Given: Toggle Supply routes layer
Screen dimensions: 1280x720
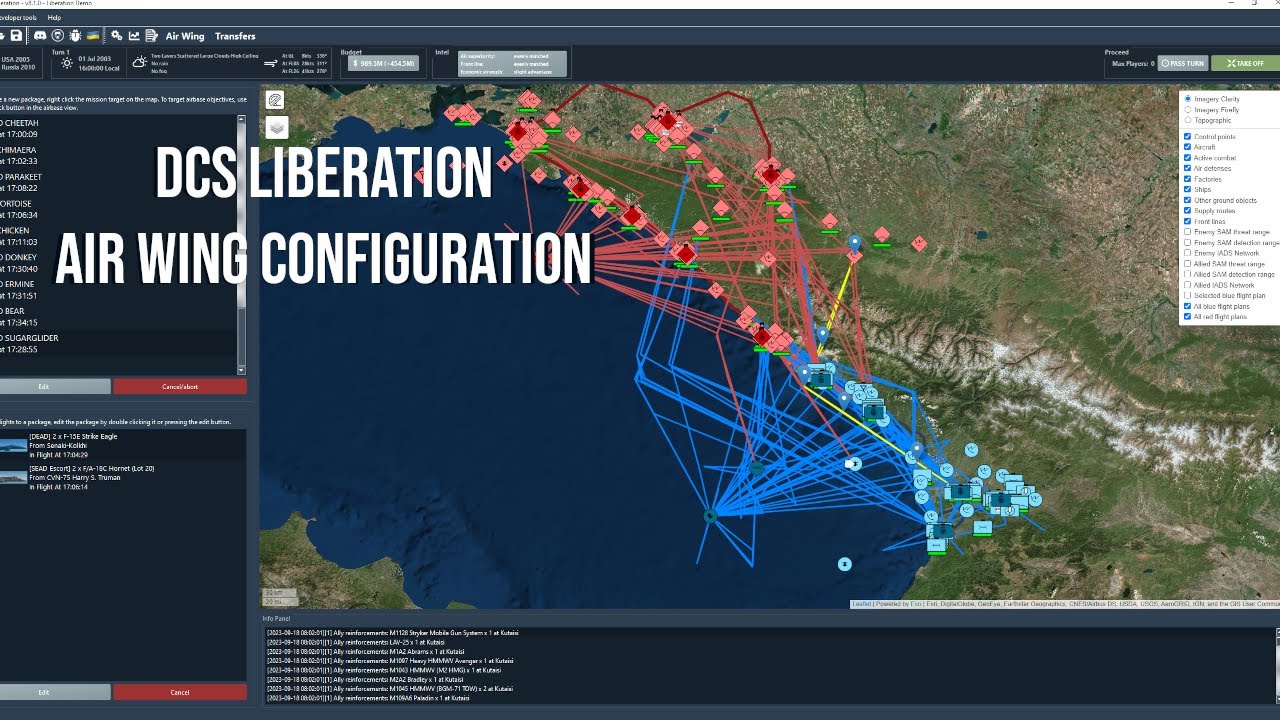Looking at the screenshot, I should (1187, 211).
